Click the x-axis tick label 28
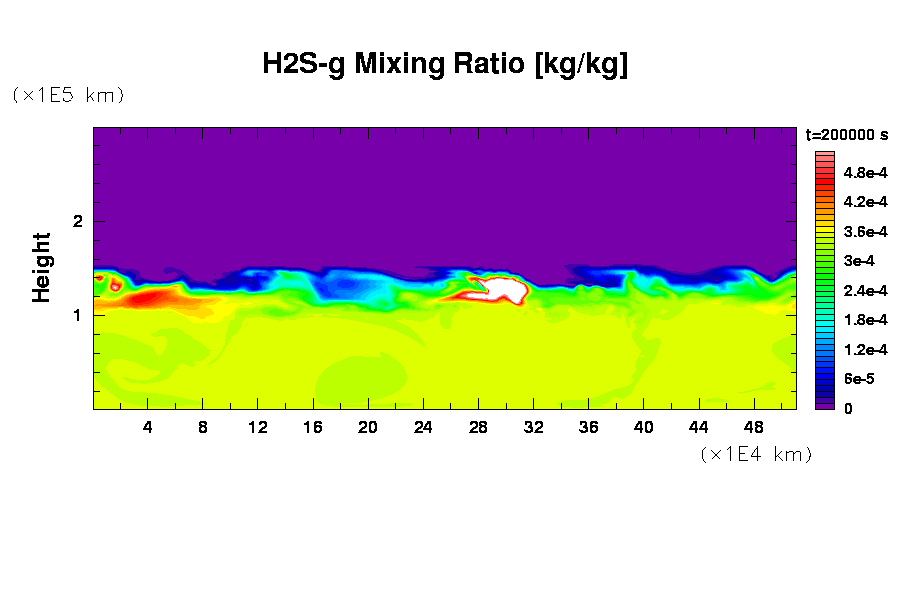Image resolution: width=900 pixels, height=600 pixels. pos(477,427)
